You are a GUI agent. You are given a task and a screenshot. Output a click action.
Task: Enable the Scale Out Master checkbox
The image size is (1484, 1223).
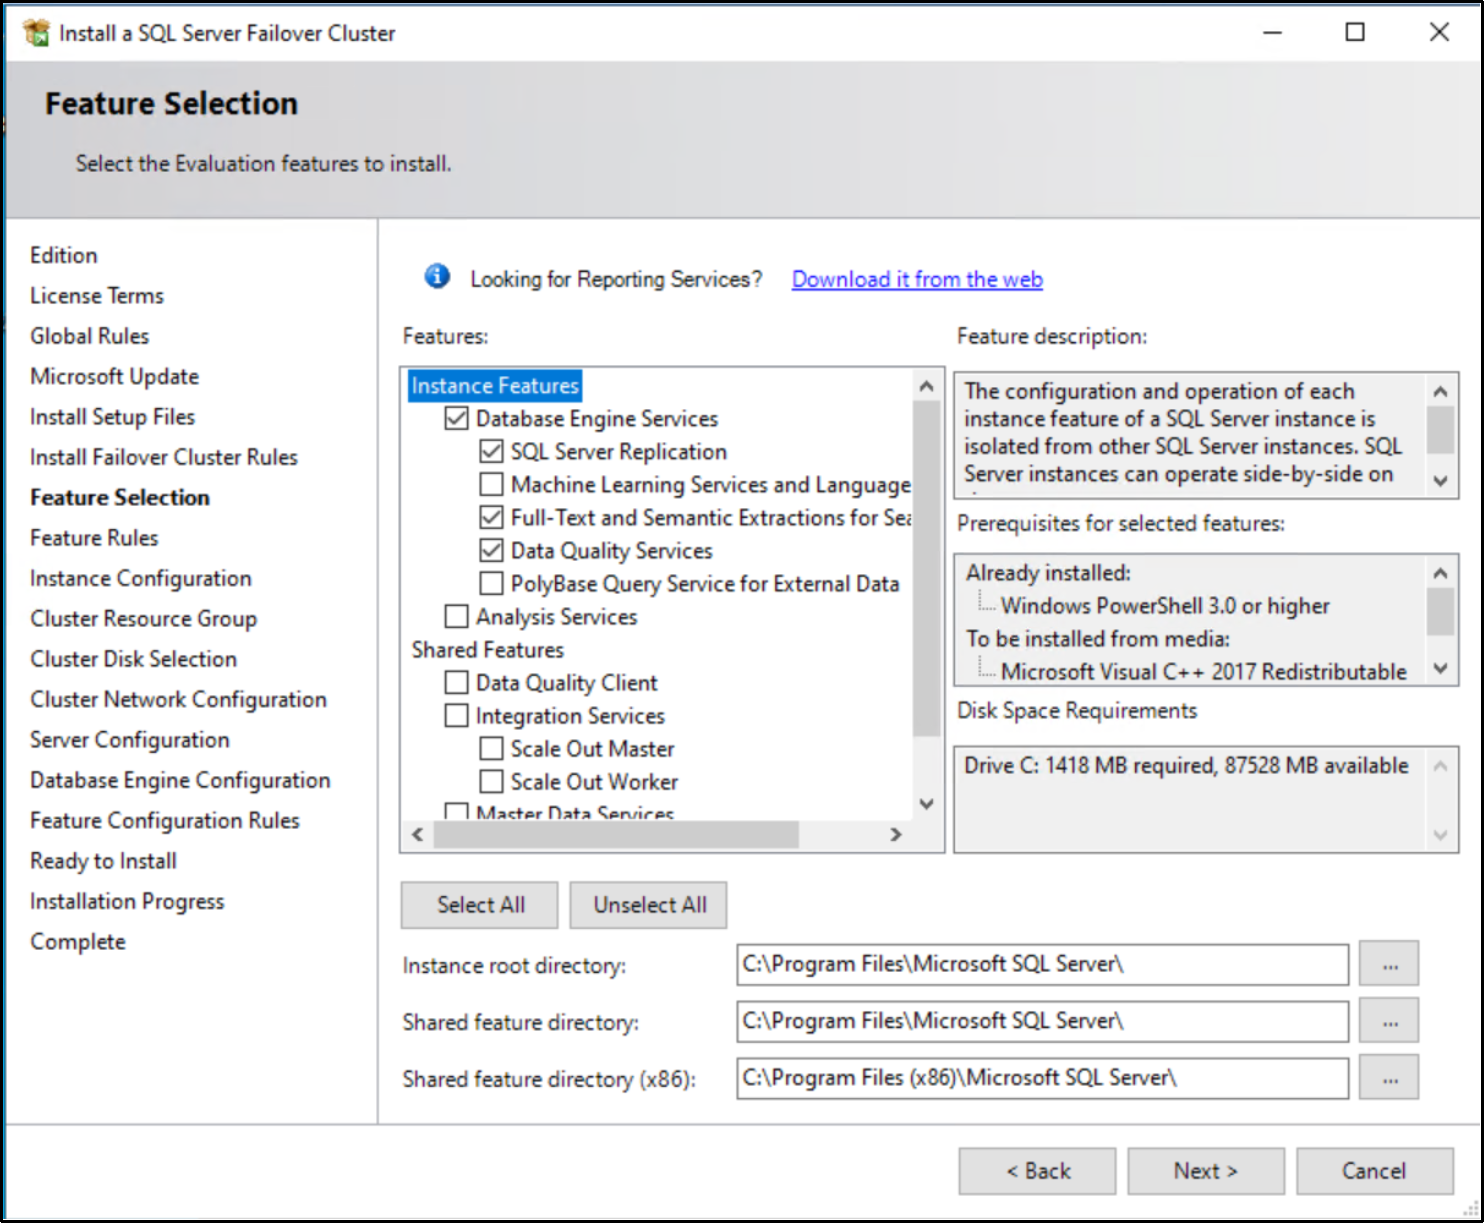coord(491,748)
